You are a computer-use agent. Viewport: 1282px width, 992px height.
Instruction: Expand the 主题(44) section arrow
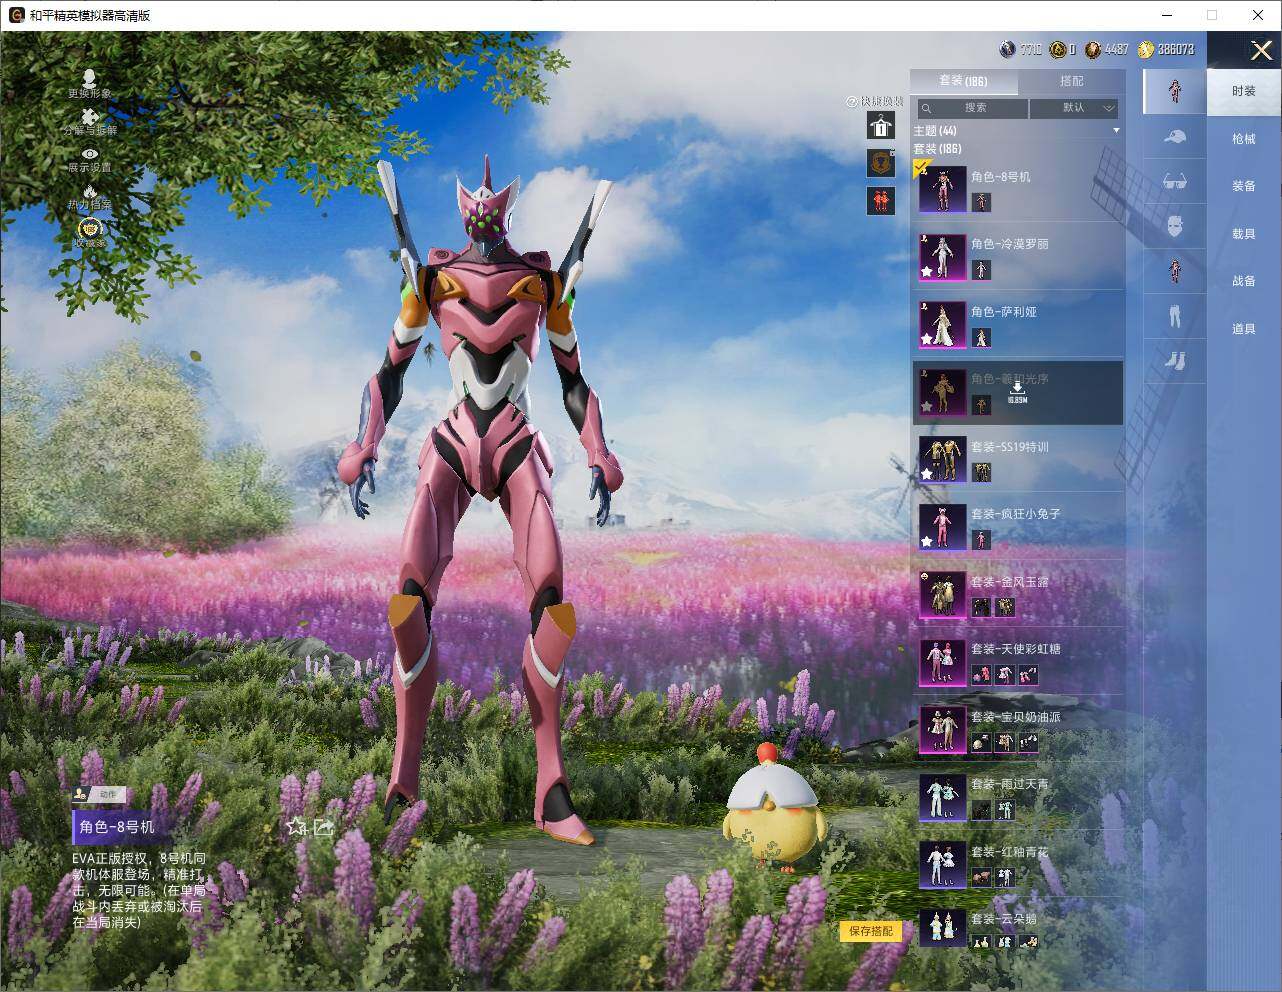[1116, 131]
